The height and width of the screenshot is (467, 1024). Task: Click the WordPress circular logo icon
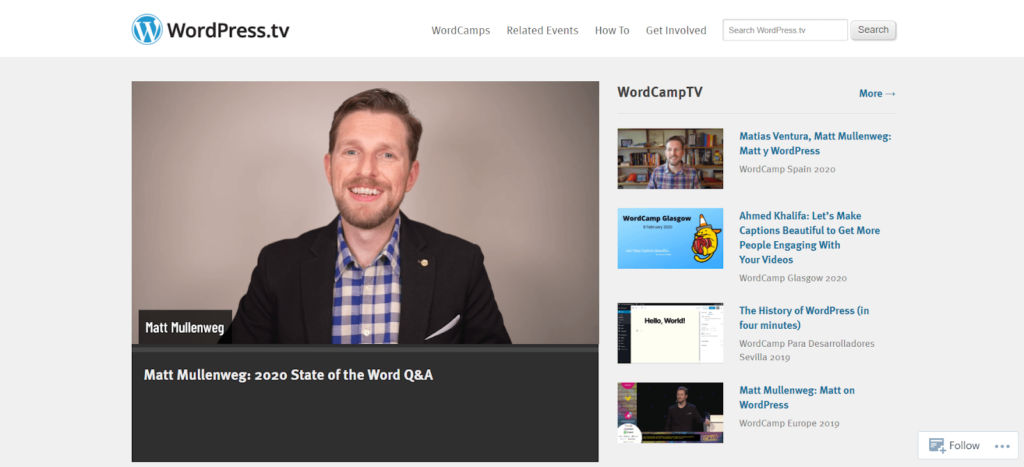click(x=147, y=29)
